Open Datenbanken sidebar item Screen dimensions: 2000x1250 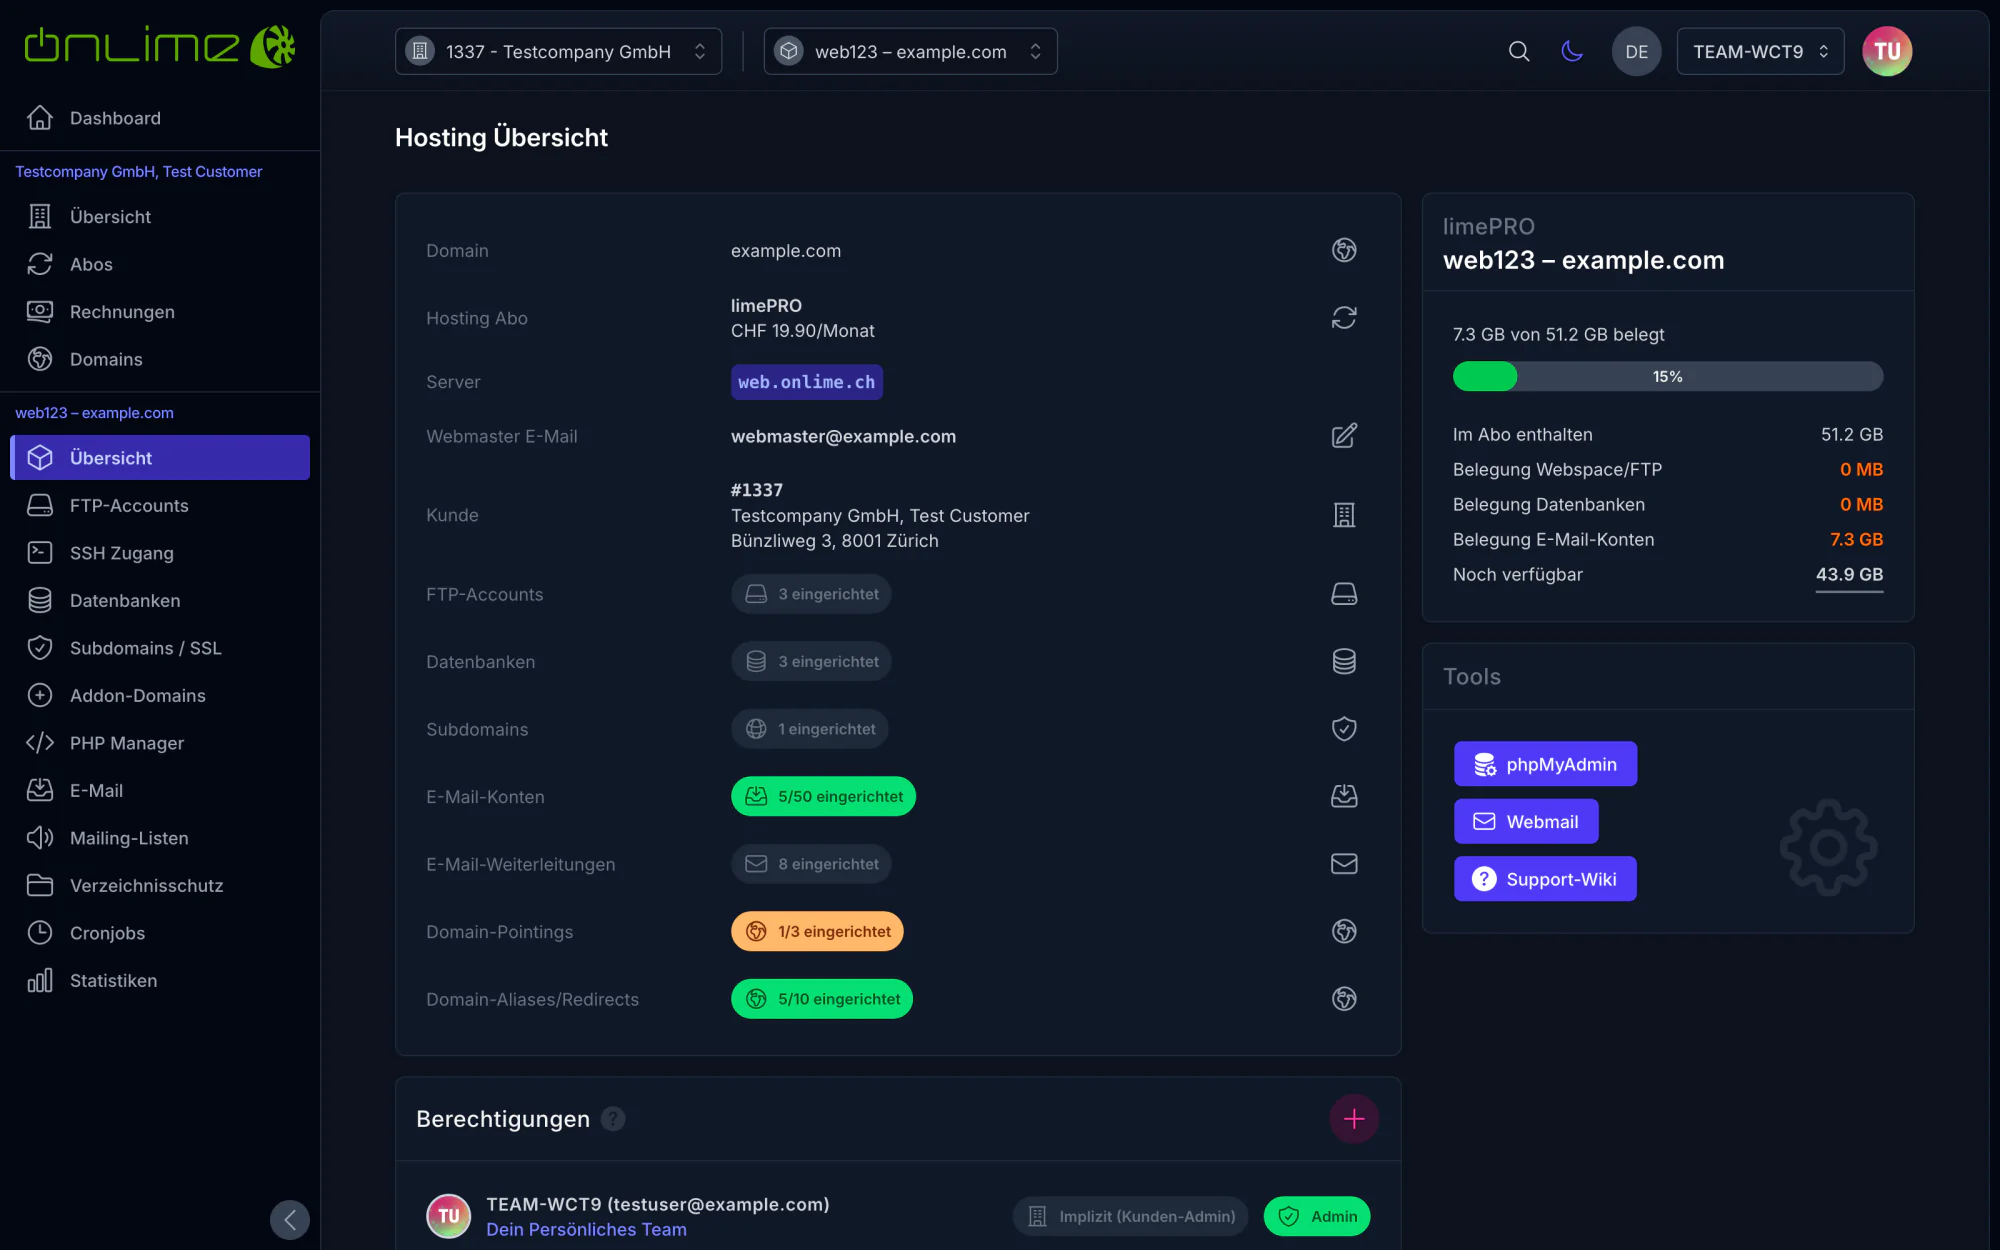pyautogui.click(x=160, y=601)
